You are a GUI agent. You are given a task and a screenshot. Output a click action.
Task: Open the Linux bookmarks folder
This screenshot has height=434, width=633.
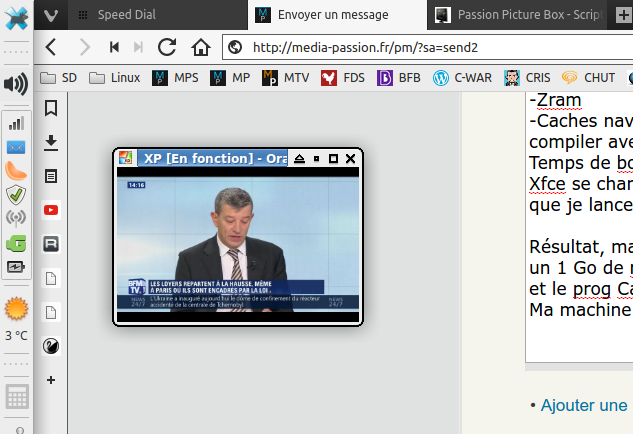tap(114, 77)
